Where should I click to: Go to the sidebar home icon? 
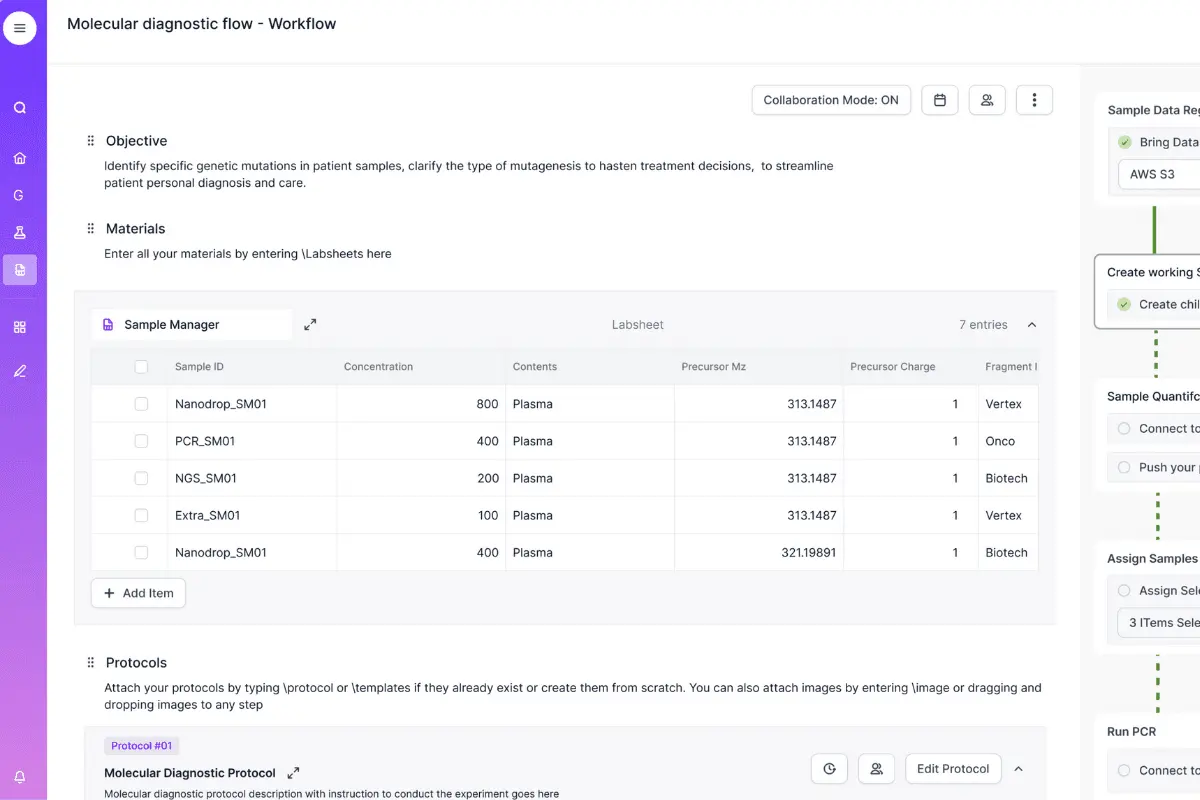(x=20, y=158)
